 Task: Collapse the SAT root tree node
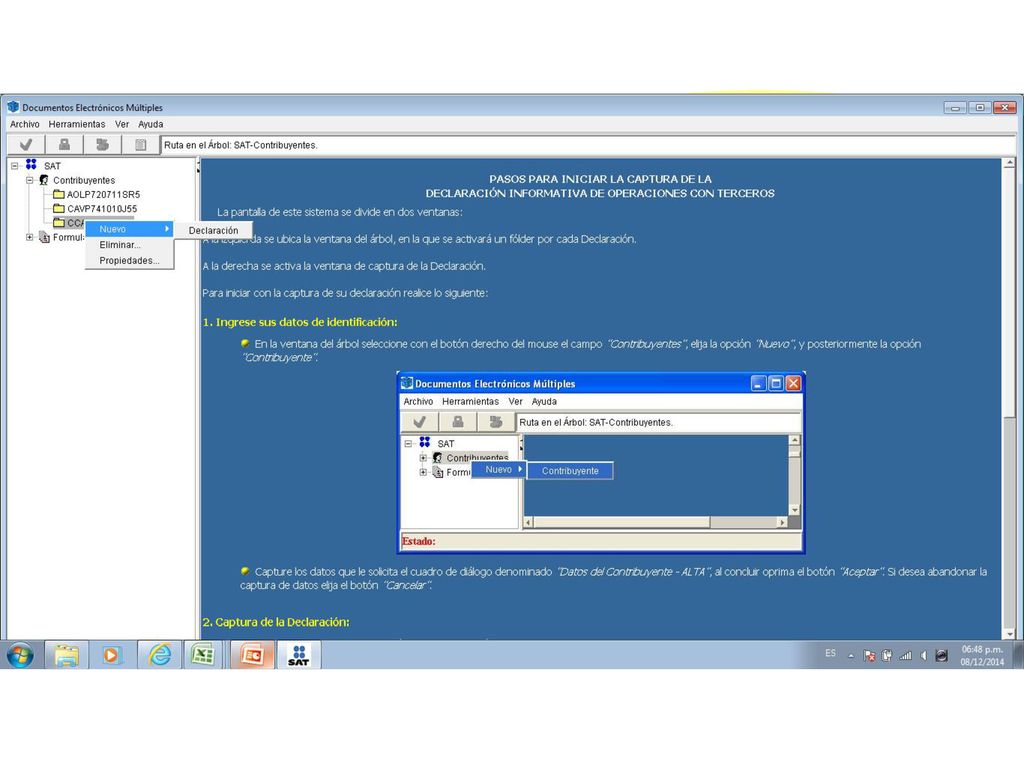click(x=14, y=166)
